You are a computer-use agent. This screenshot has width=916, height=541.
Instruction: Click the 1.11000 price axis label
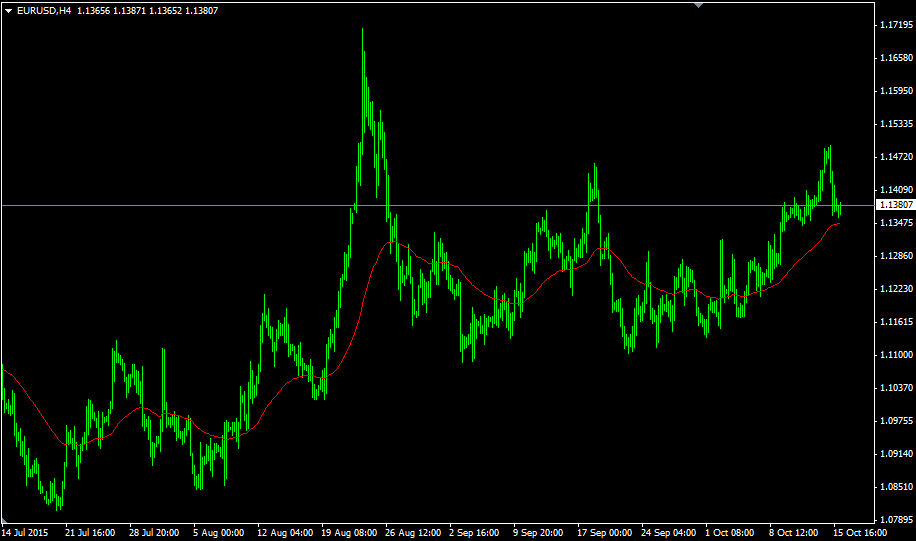[x=896, y=355]
